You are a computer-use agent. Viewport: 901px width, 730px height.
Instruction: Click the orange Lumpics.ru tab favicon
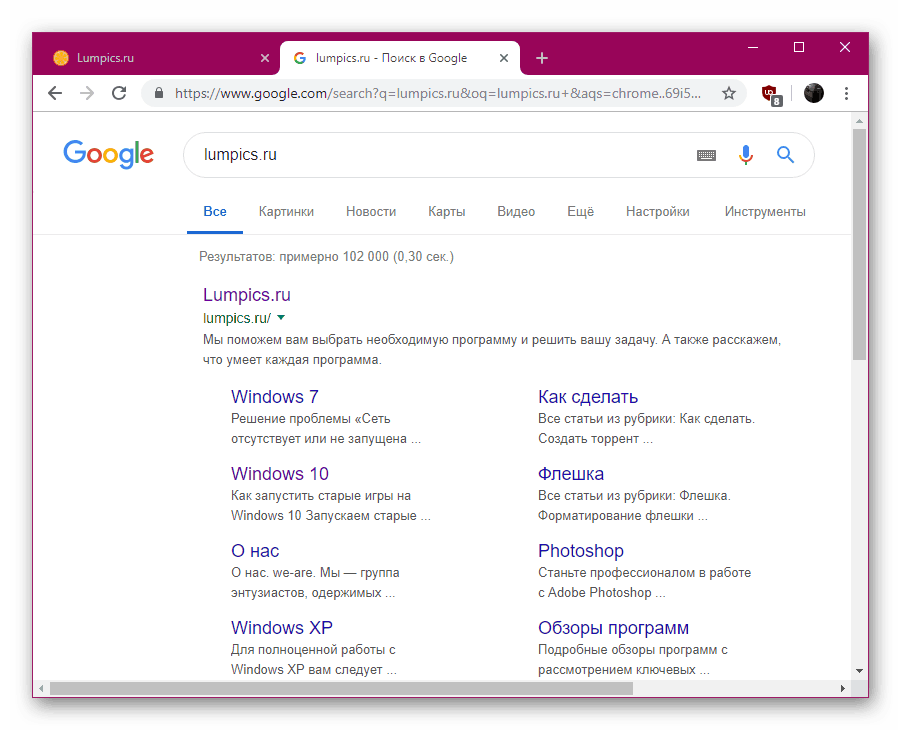(x=61, y=58)
